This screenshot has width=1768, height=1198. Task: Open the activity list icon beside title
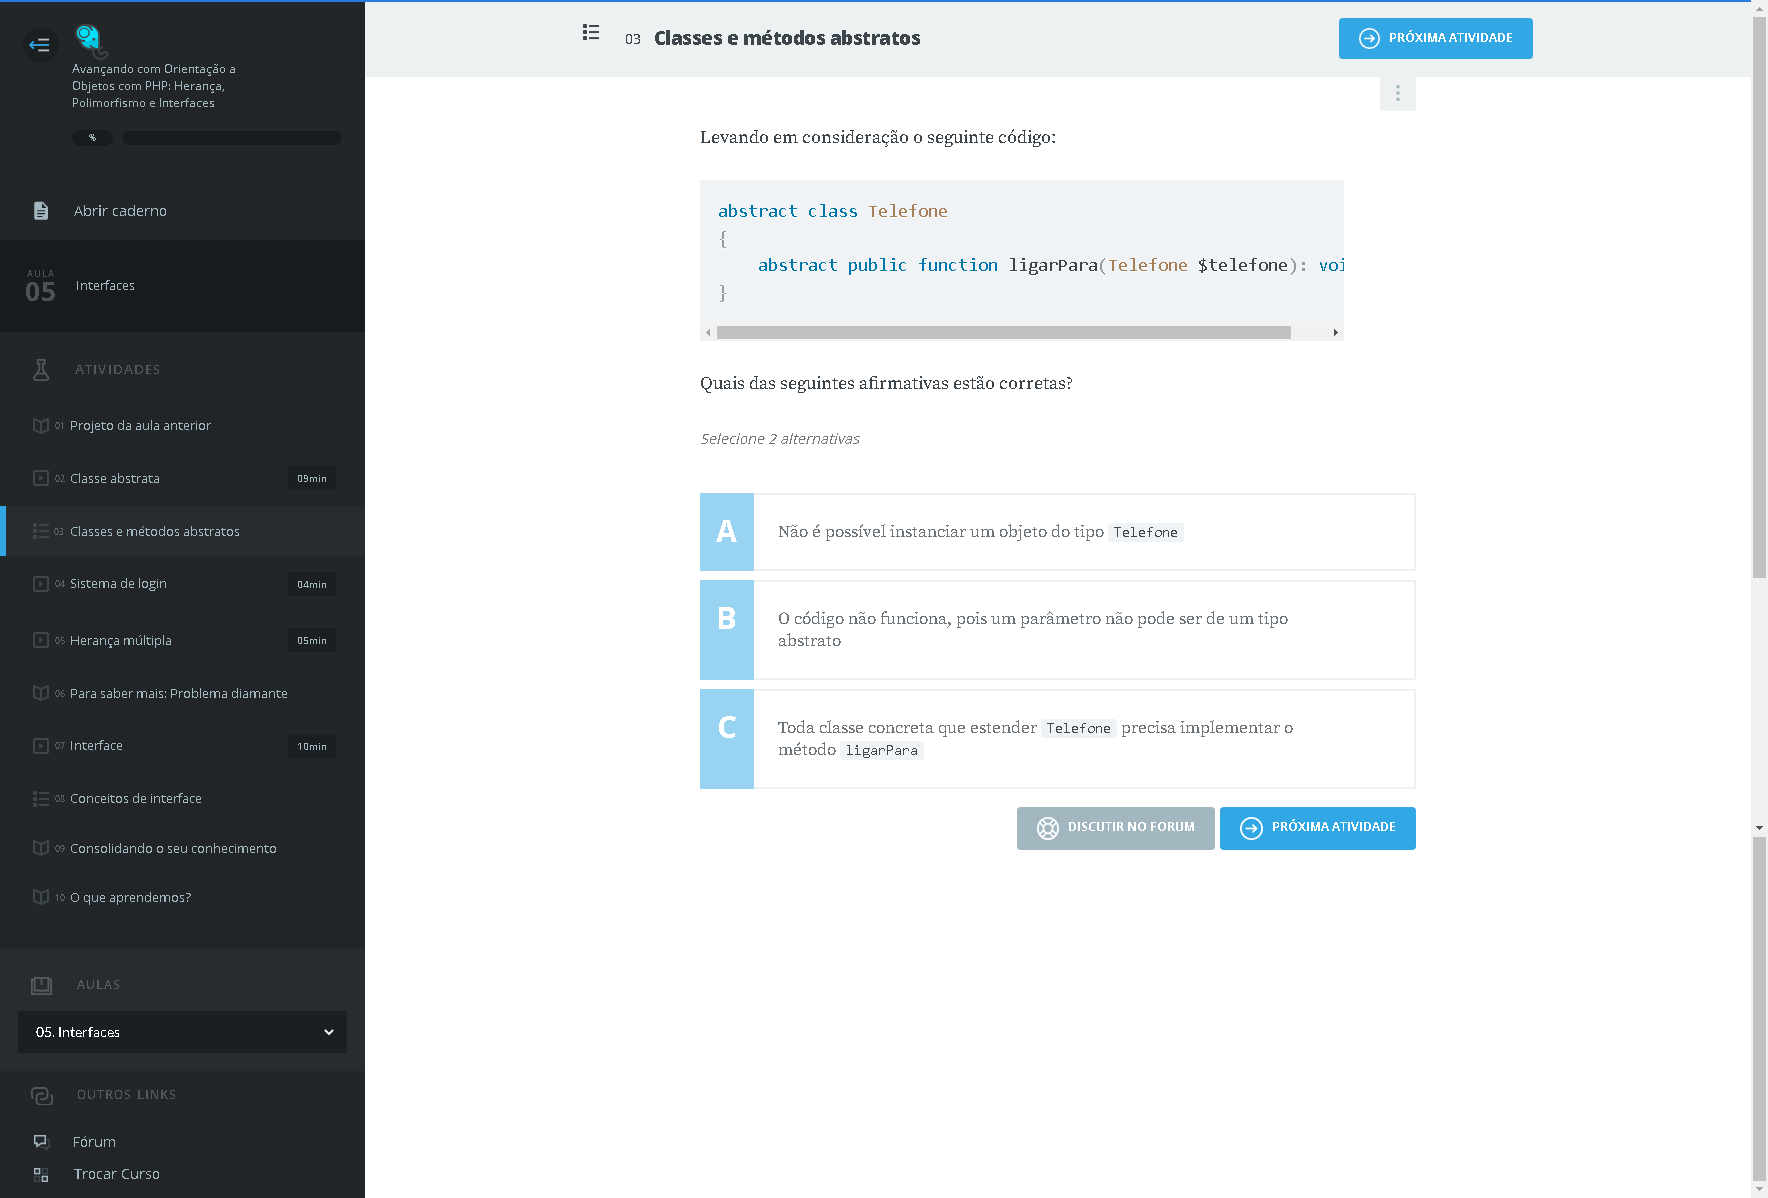[591, 33]
